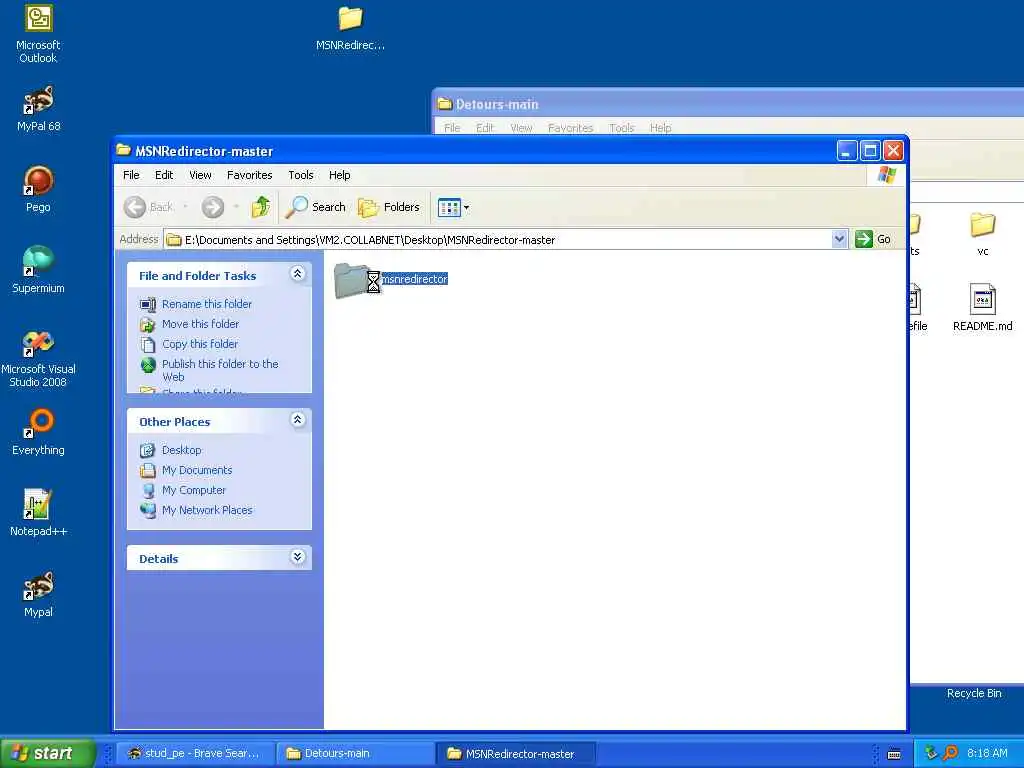Collapse File and Folder Tasks panel
The width and height of the screenshot is (1024, 768).
click(297, 274)
